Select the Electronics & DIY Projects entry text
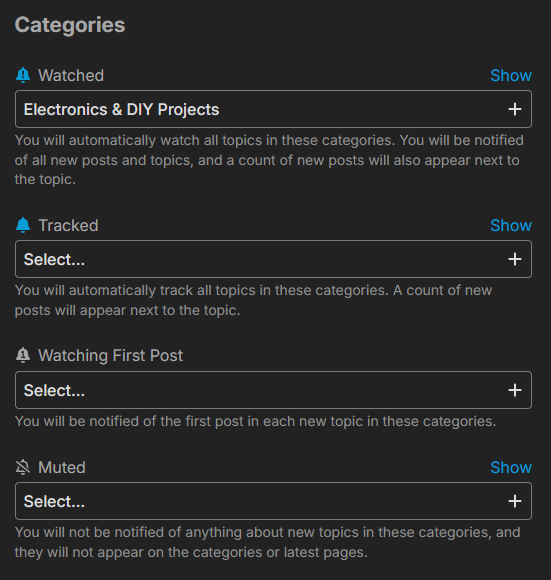 click(x=121, y=109)
